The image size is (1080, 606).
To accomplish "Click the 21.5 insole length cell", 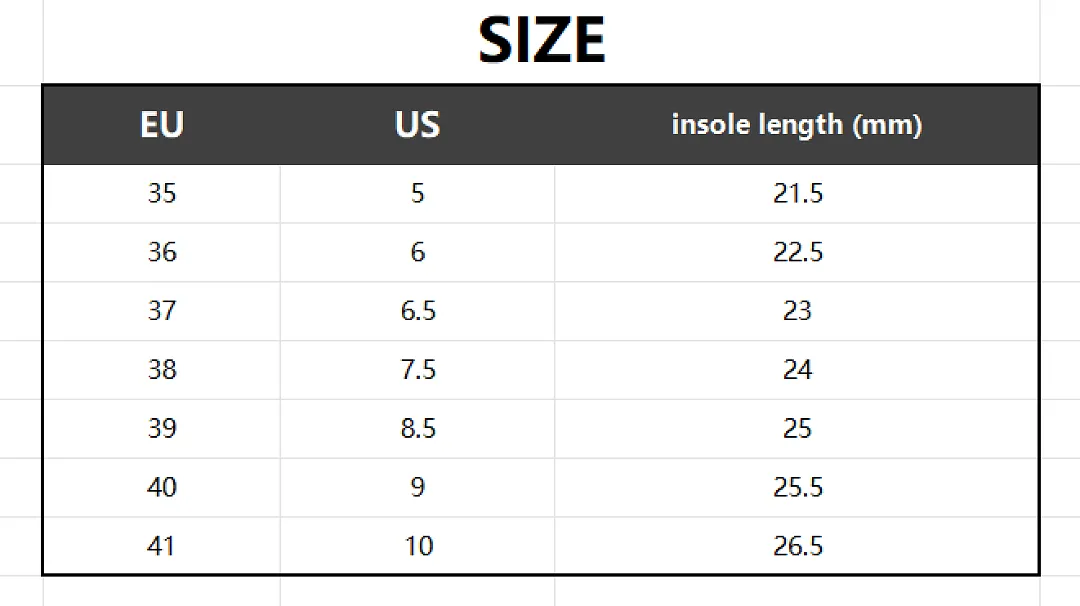I will click(x=797, y=194).
